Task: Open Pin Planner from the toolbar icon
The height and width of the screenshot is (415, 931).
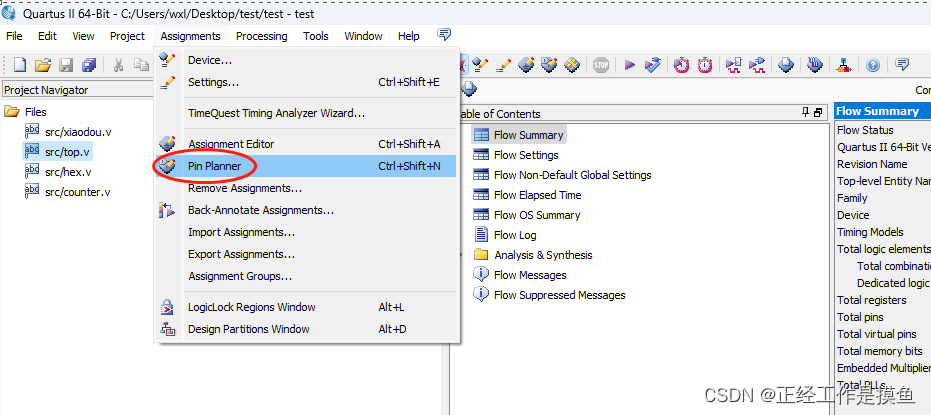Action: [549, 64]
